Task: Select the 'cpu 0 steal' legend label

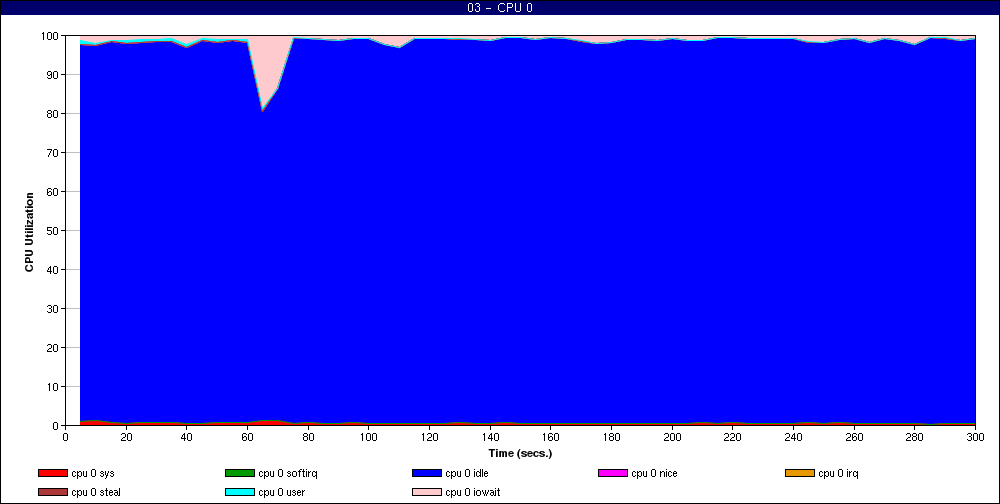Action: [x=96, y=493]
